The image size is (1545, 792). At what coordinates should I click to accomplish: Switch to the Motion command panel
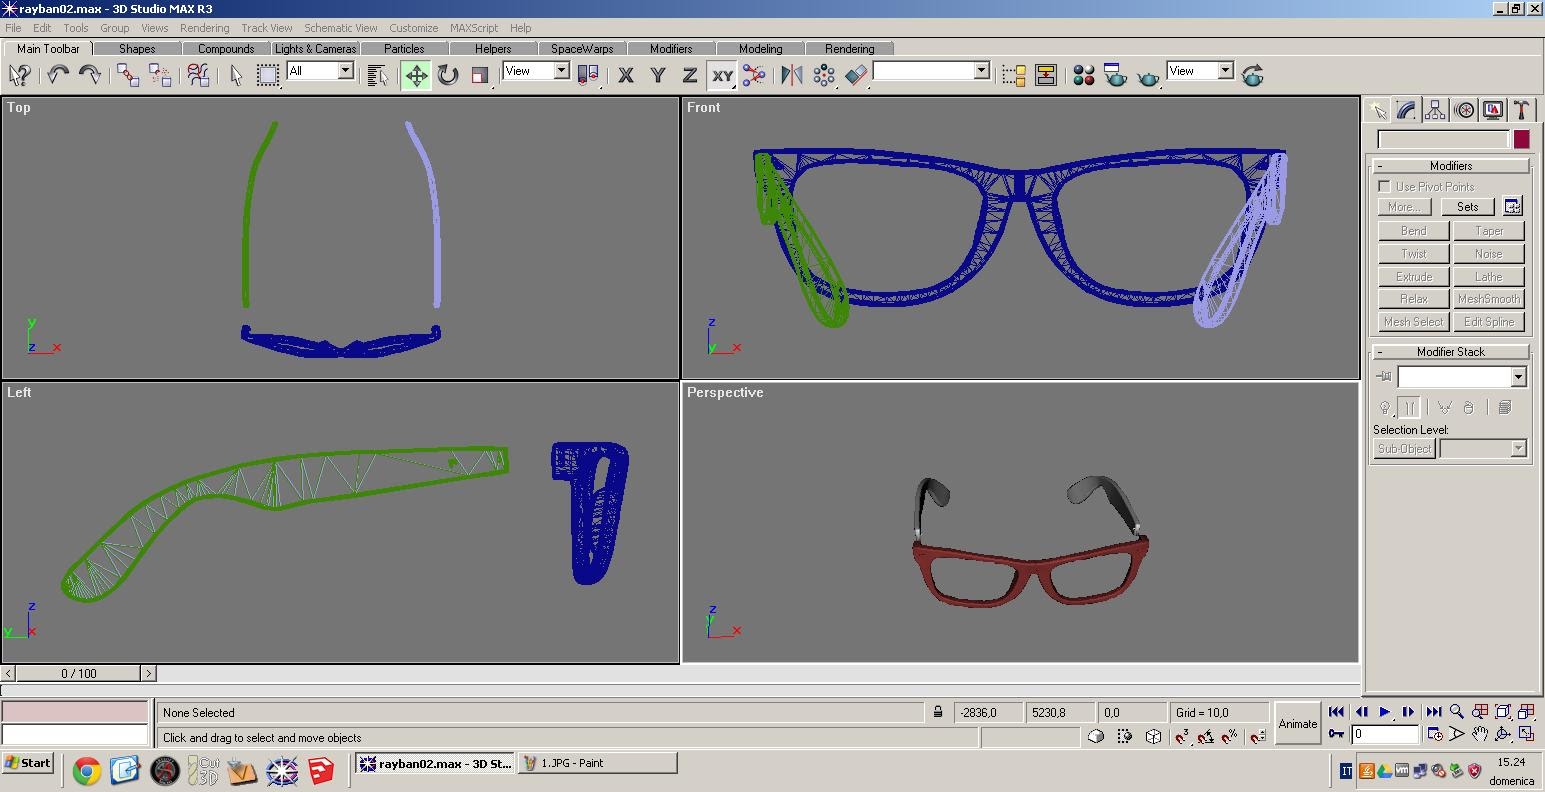[1464, 110]
